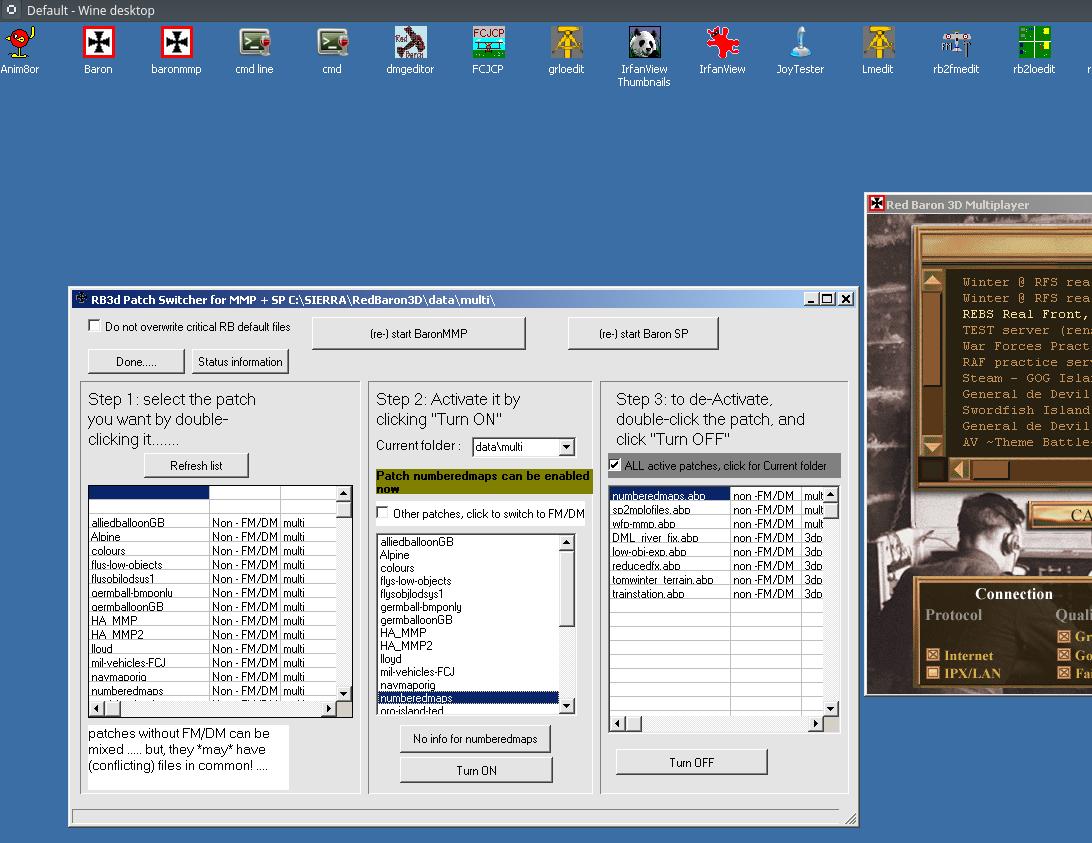Image resolution: width=1092 pixels, height=843 pixels.
Task: Open the Anim8or desktop icon
Action: [19, 43]
